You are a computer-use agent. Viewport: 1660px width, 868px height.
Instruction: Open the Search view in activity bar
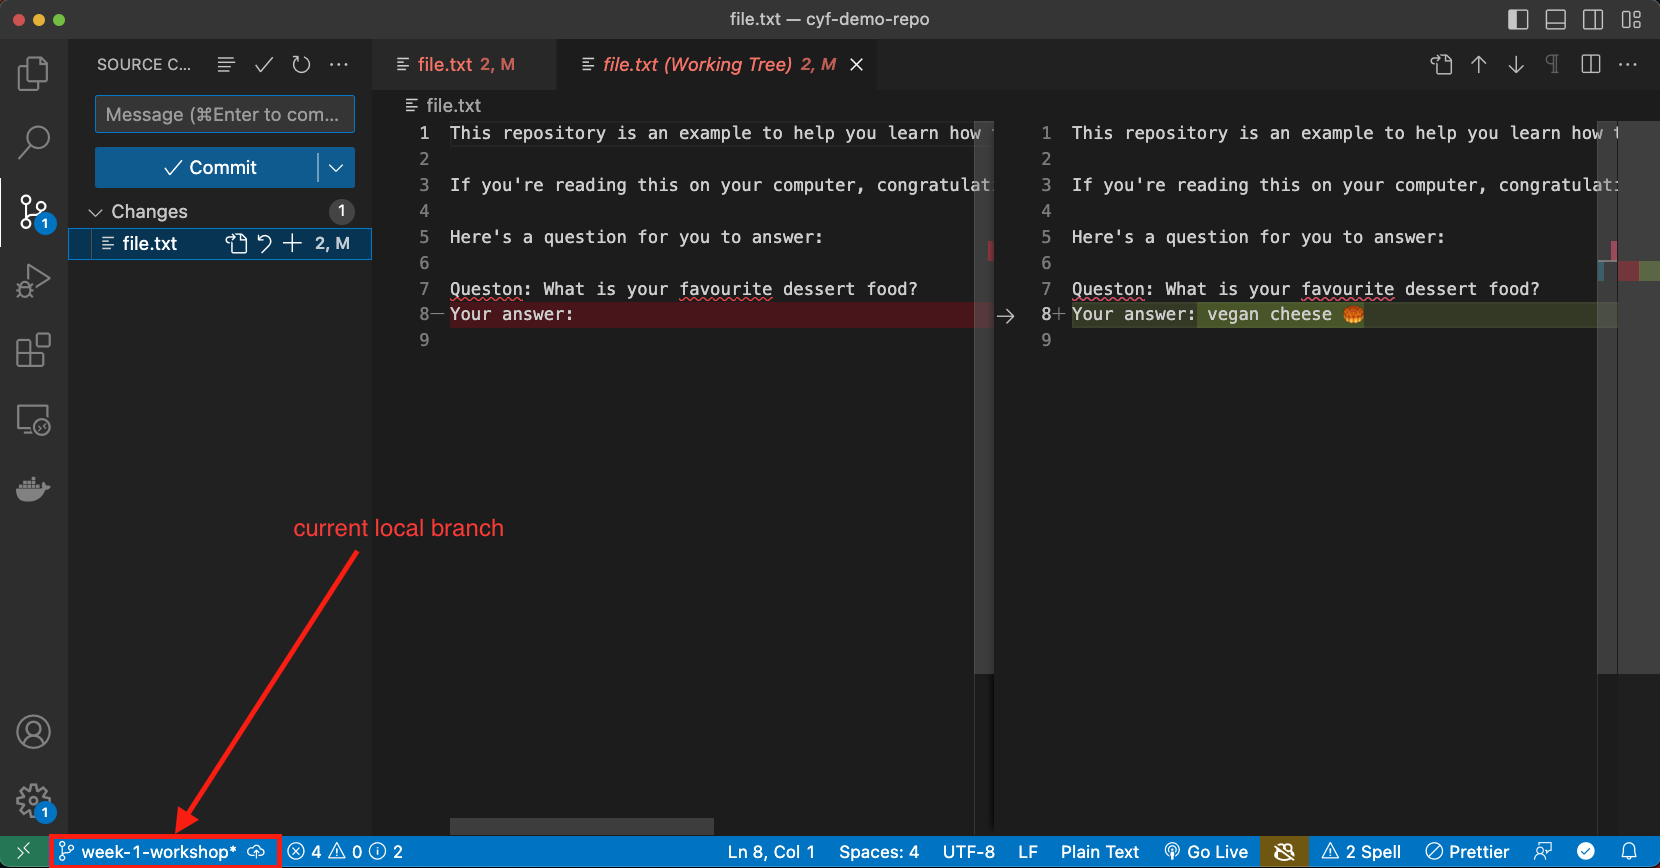tap(33, 142)
